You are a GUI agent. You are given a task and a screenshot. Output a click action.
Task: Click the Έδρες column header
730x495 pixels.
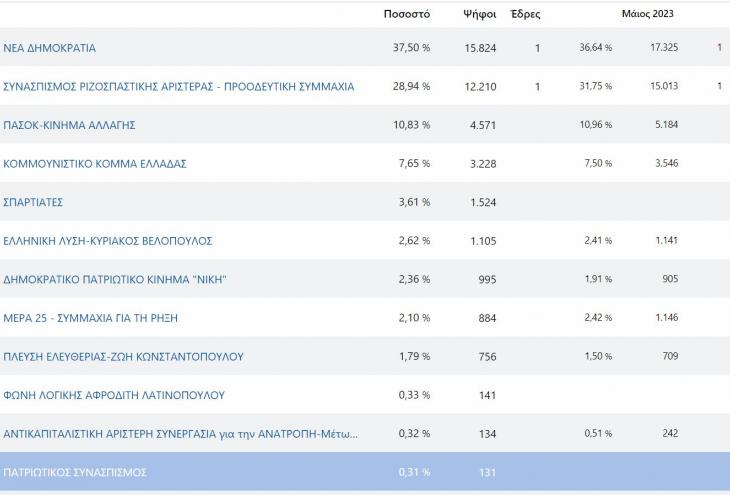pos(526,14)
